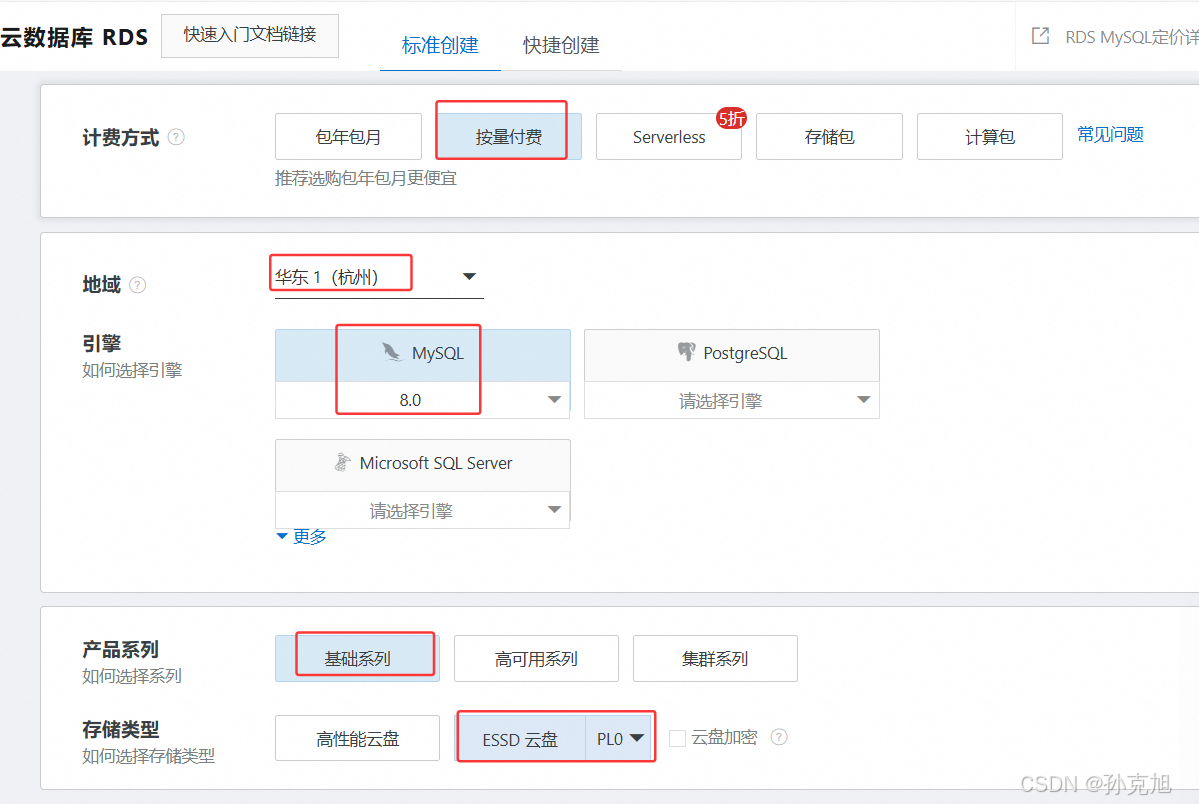Click 如何选择存储类型 help link
The image size is (1199, 804).
tap(148, 756)
